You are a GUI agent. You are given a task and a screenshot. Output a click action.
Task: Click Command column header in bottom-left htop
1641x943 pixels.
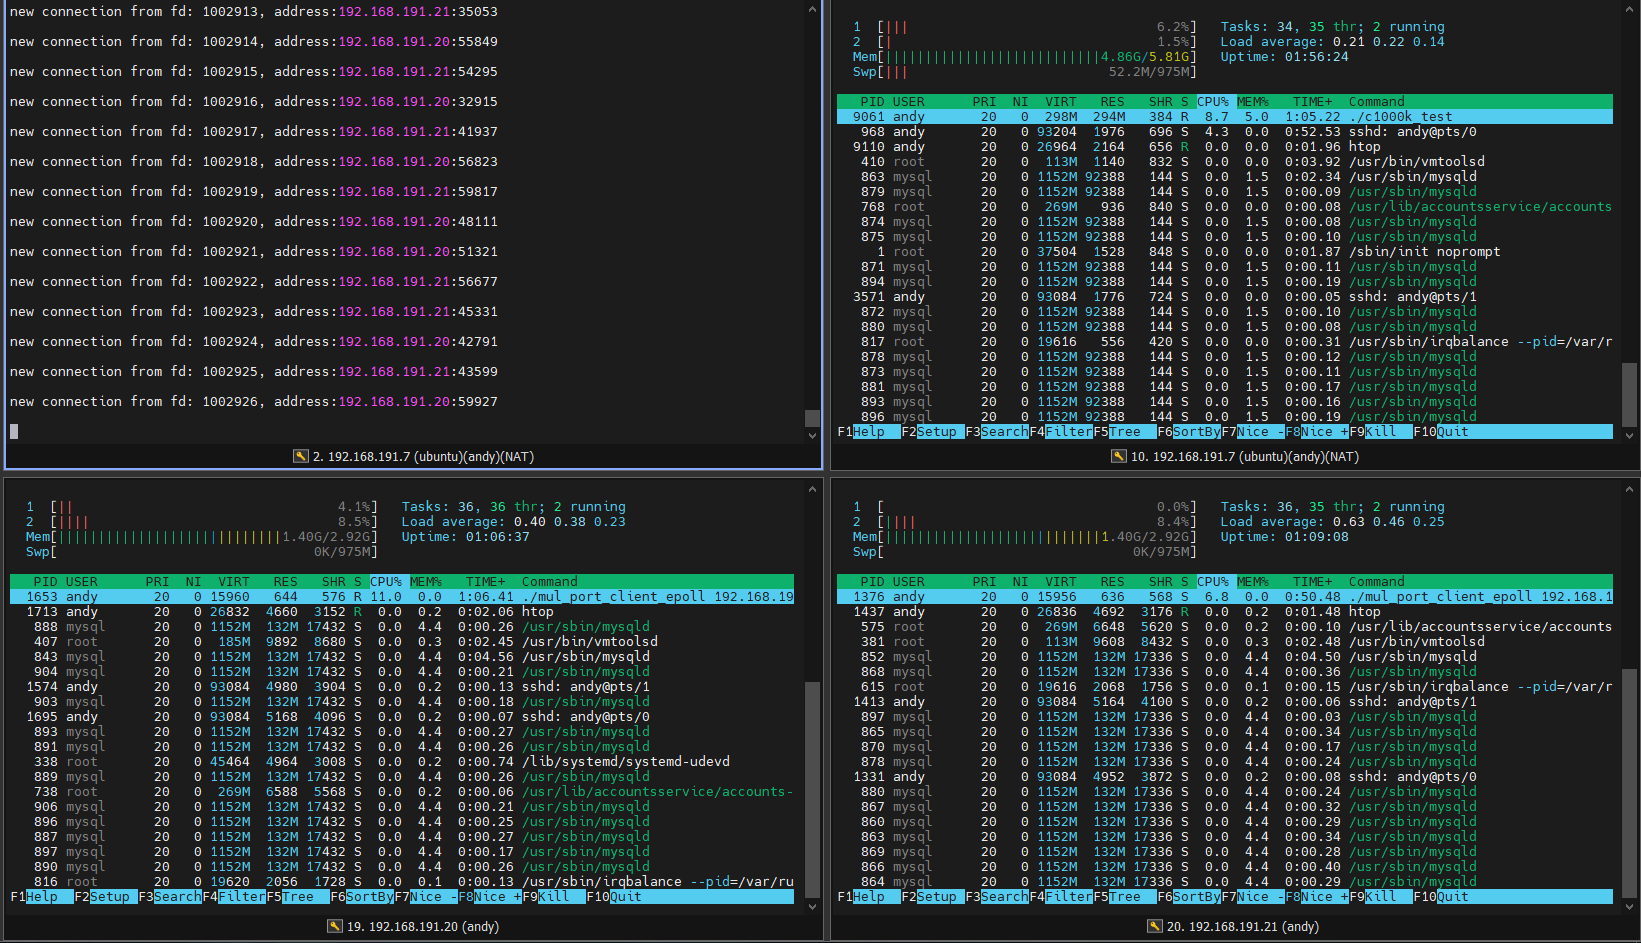[x=549, y=582]
